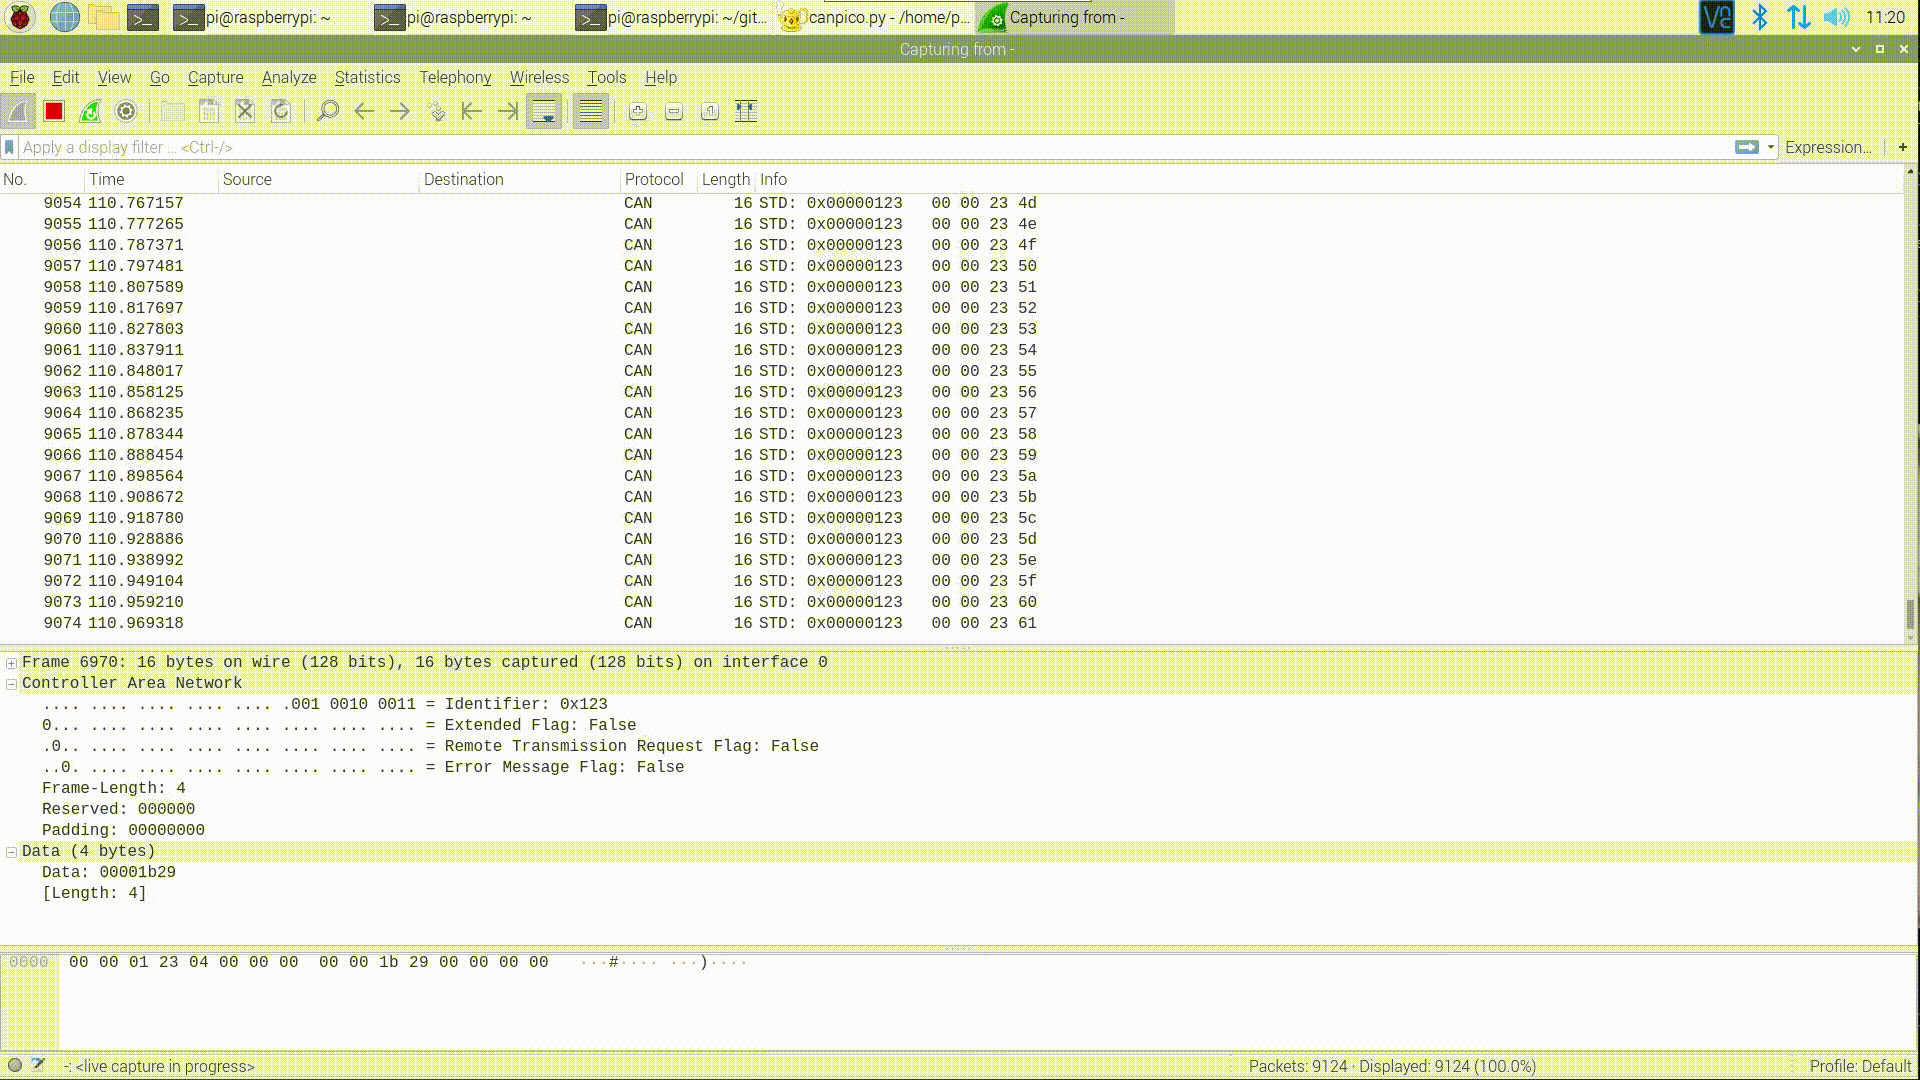
Task: Expand the Data (4 bytes) tree node
Action: point(12,851)
